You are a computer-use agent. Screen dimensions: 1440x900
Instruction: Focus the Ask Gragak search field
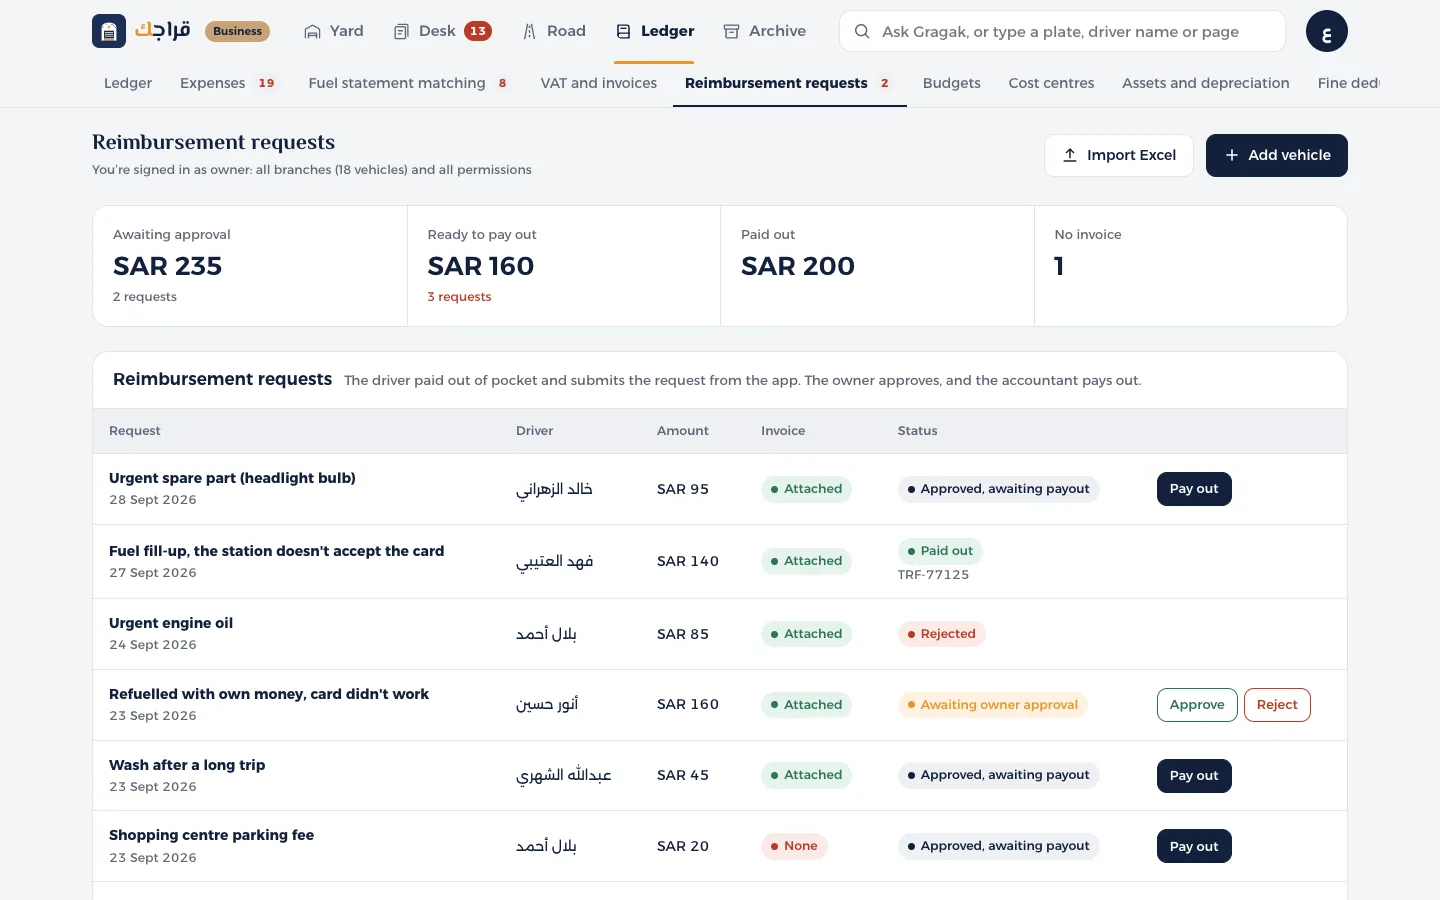(1060, 31)
